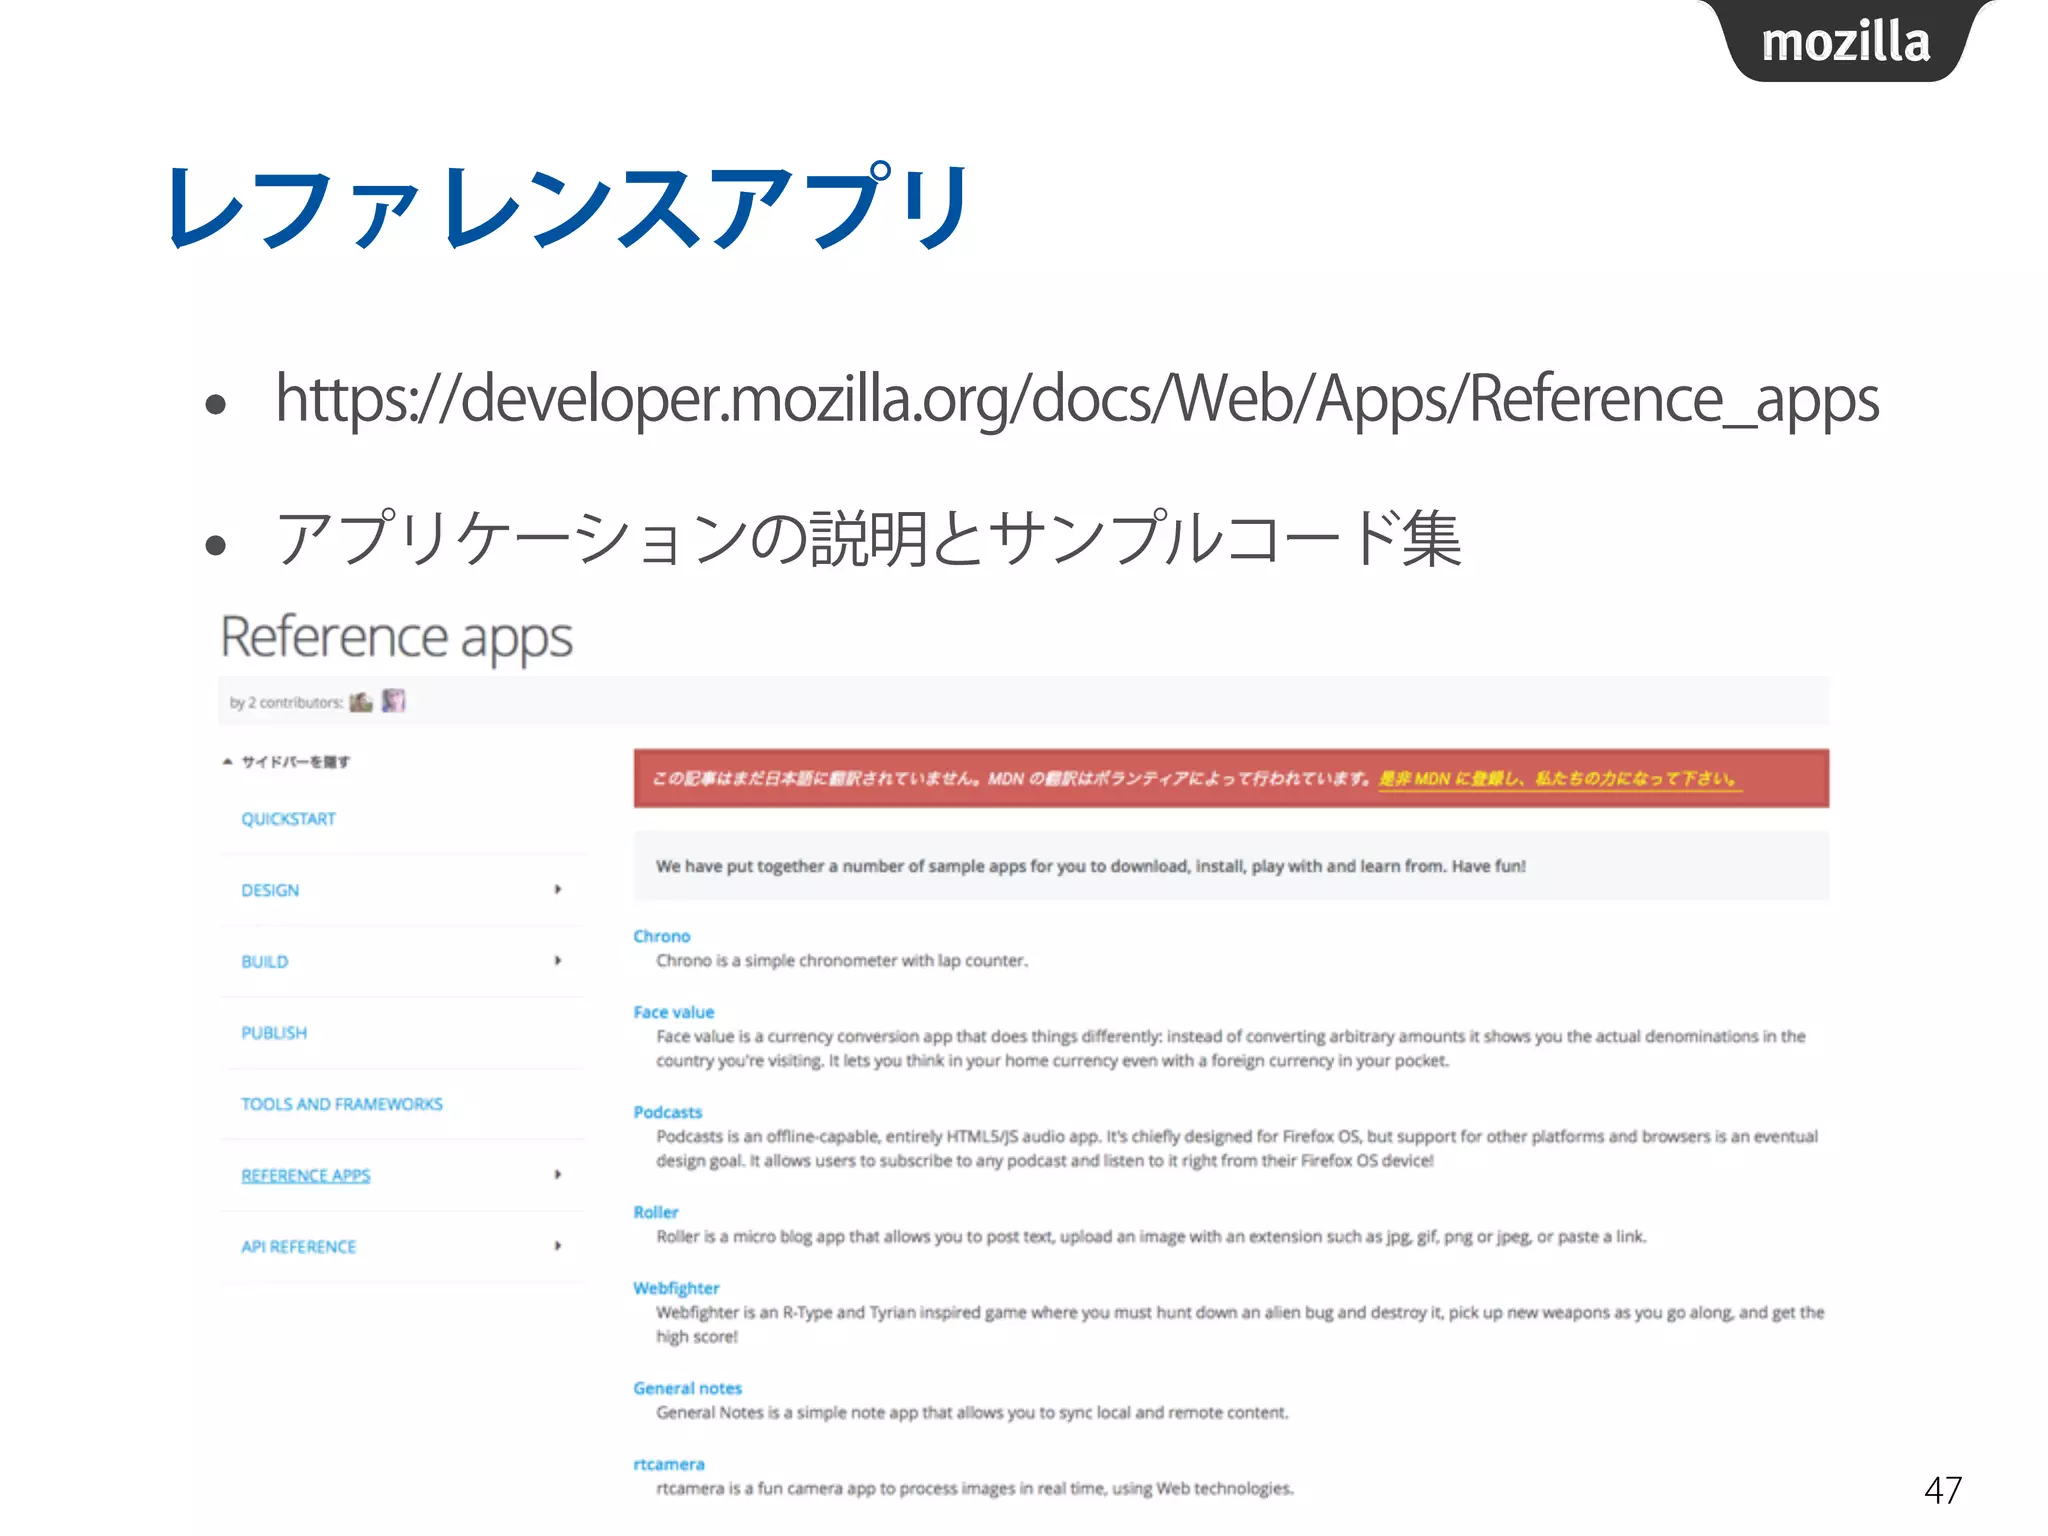Image resolution: width=2048 pixels, height=1536 pixels.
Task: Open the API REFERENCE sidebar link
Action: (299, 1247)
